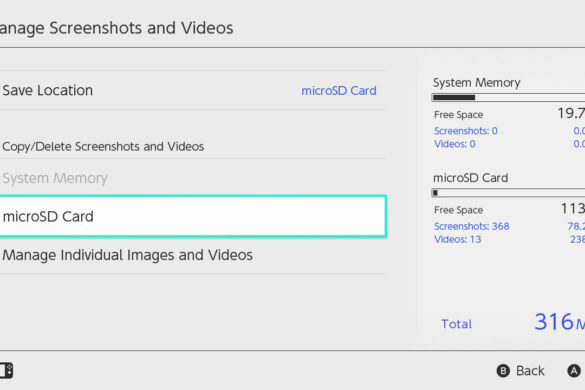Select the greyed System Memory entry
585x390 pixels.
[x=55, y=178]
